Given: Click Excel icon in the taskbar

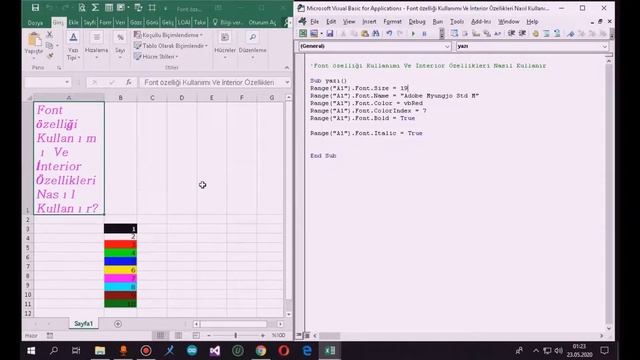Looking at the screenshot, I should pyautogui.click(x=330, y=351).
